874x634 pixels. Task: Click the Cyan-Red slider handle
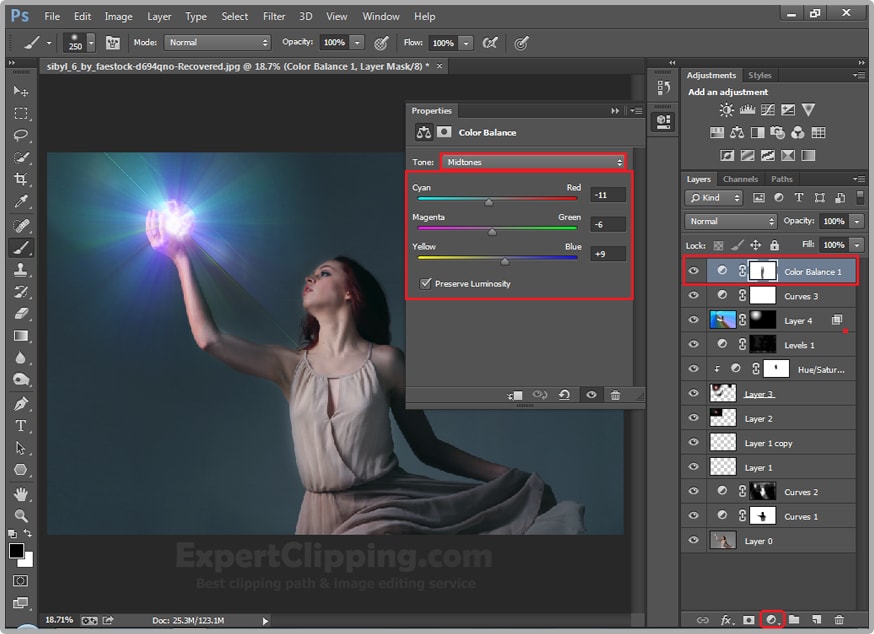tap(488, 202)
